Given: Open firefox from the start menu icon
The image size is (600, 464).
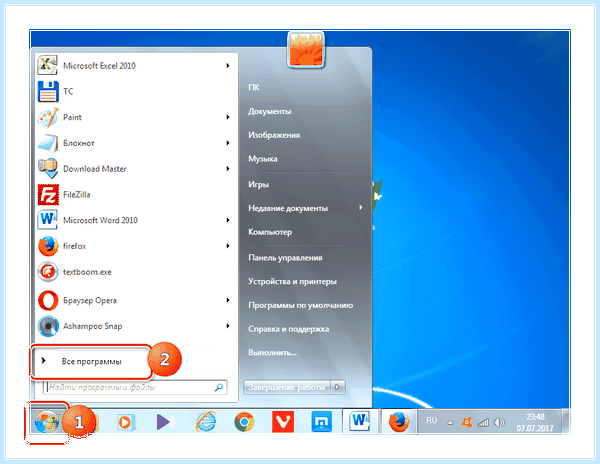Looking at the screenshot, I should click(x=48, y=246).
